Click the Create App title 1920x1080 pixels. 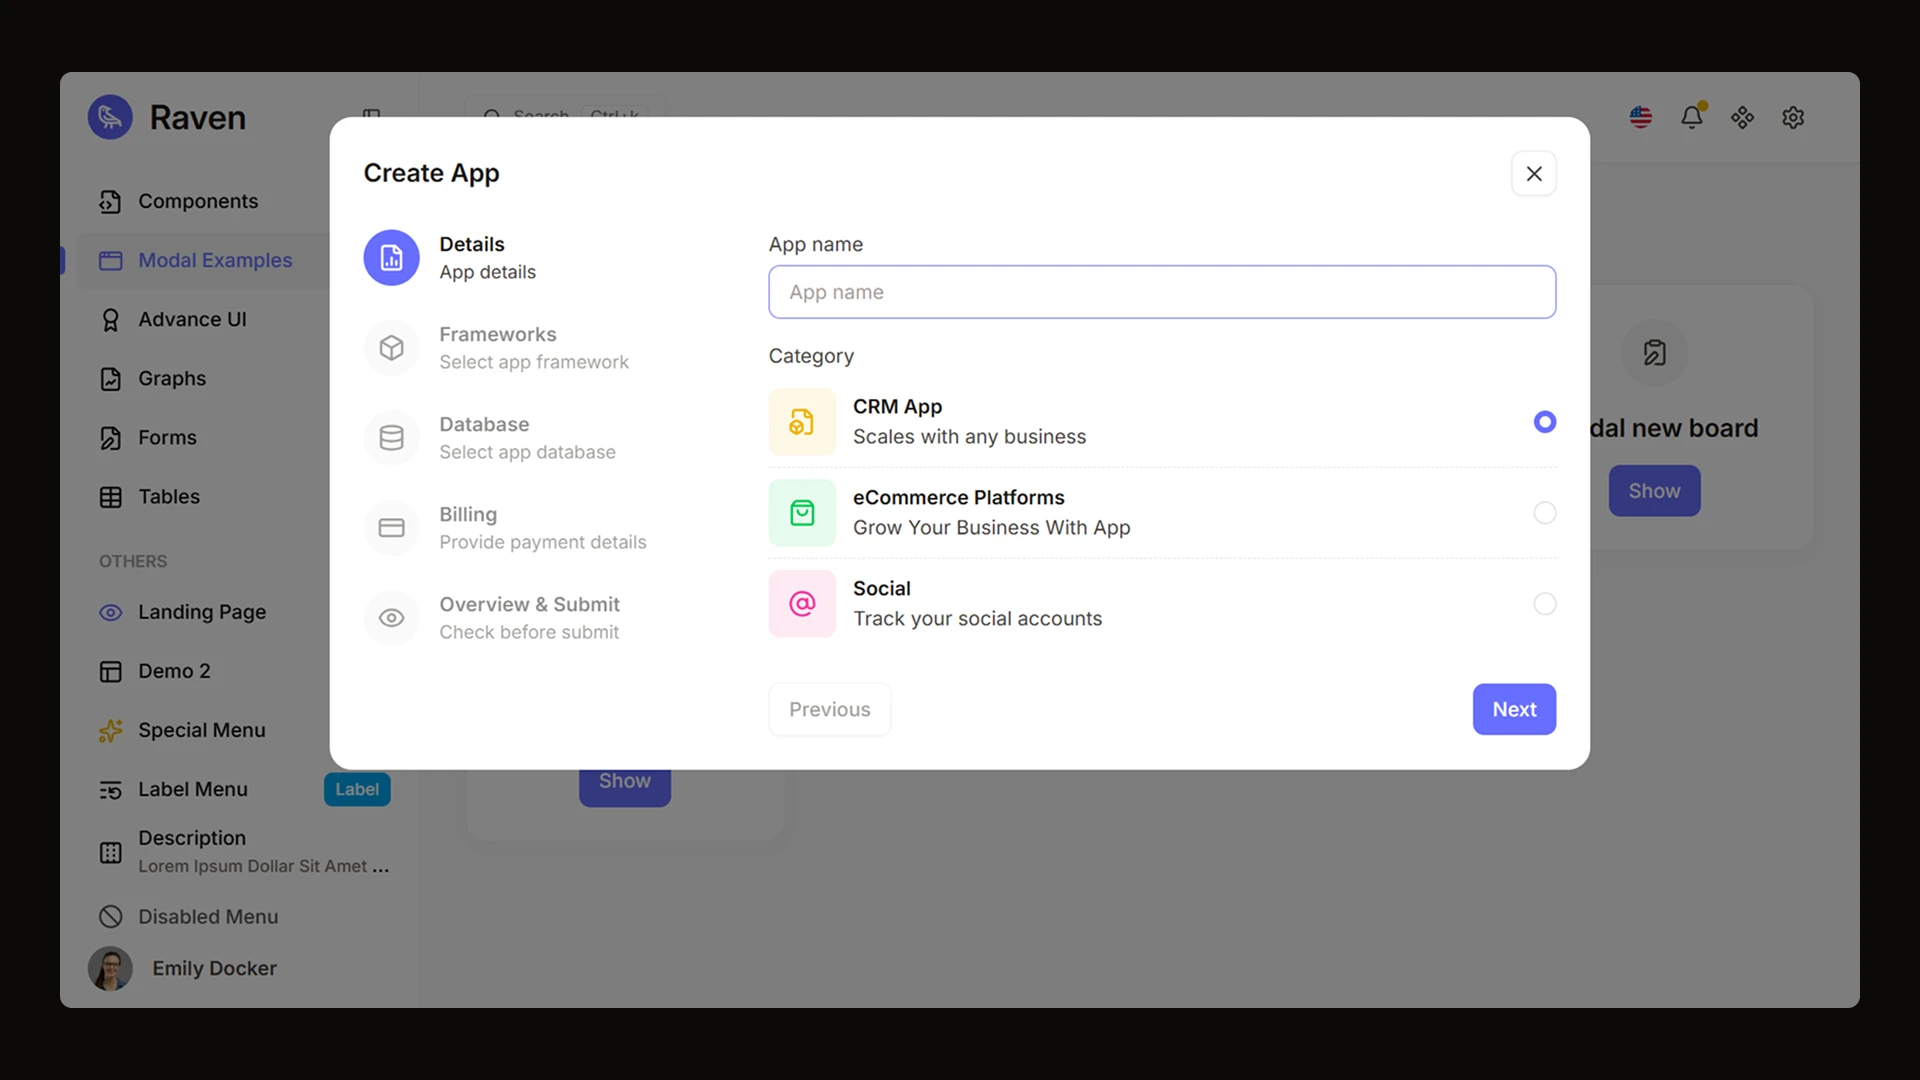tap(431, 173)
